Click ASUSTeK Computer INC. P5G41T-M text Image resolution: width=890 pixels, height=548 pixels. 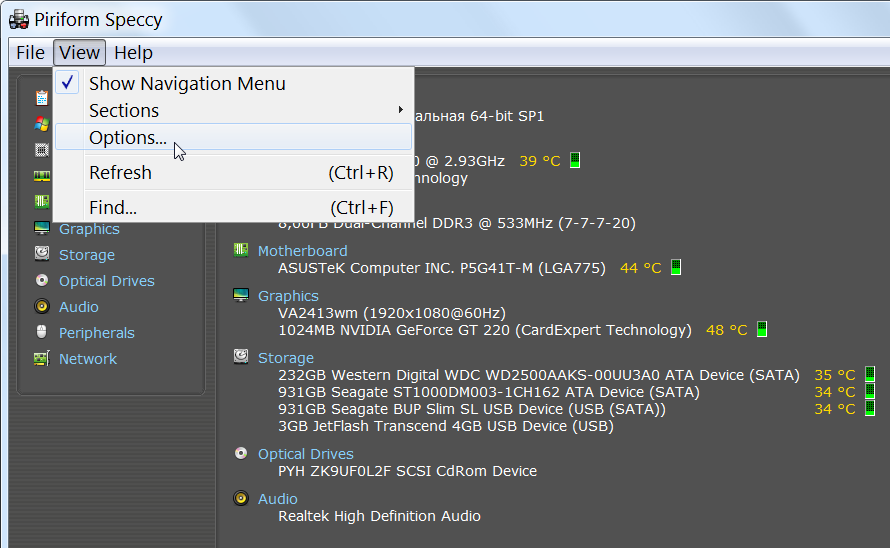click(442, 268)
